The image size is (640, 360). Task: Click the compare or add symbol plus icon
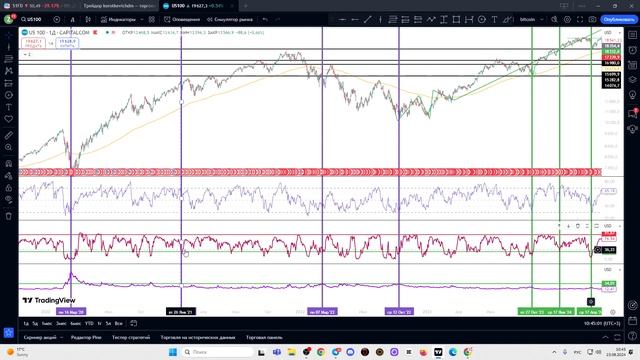point(57,19)
